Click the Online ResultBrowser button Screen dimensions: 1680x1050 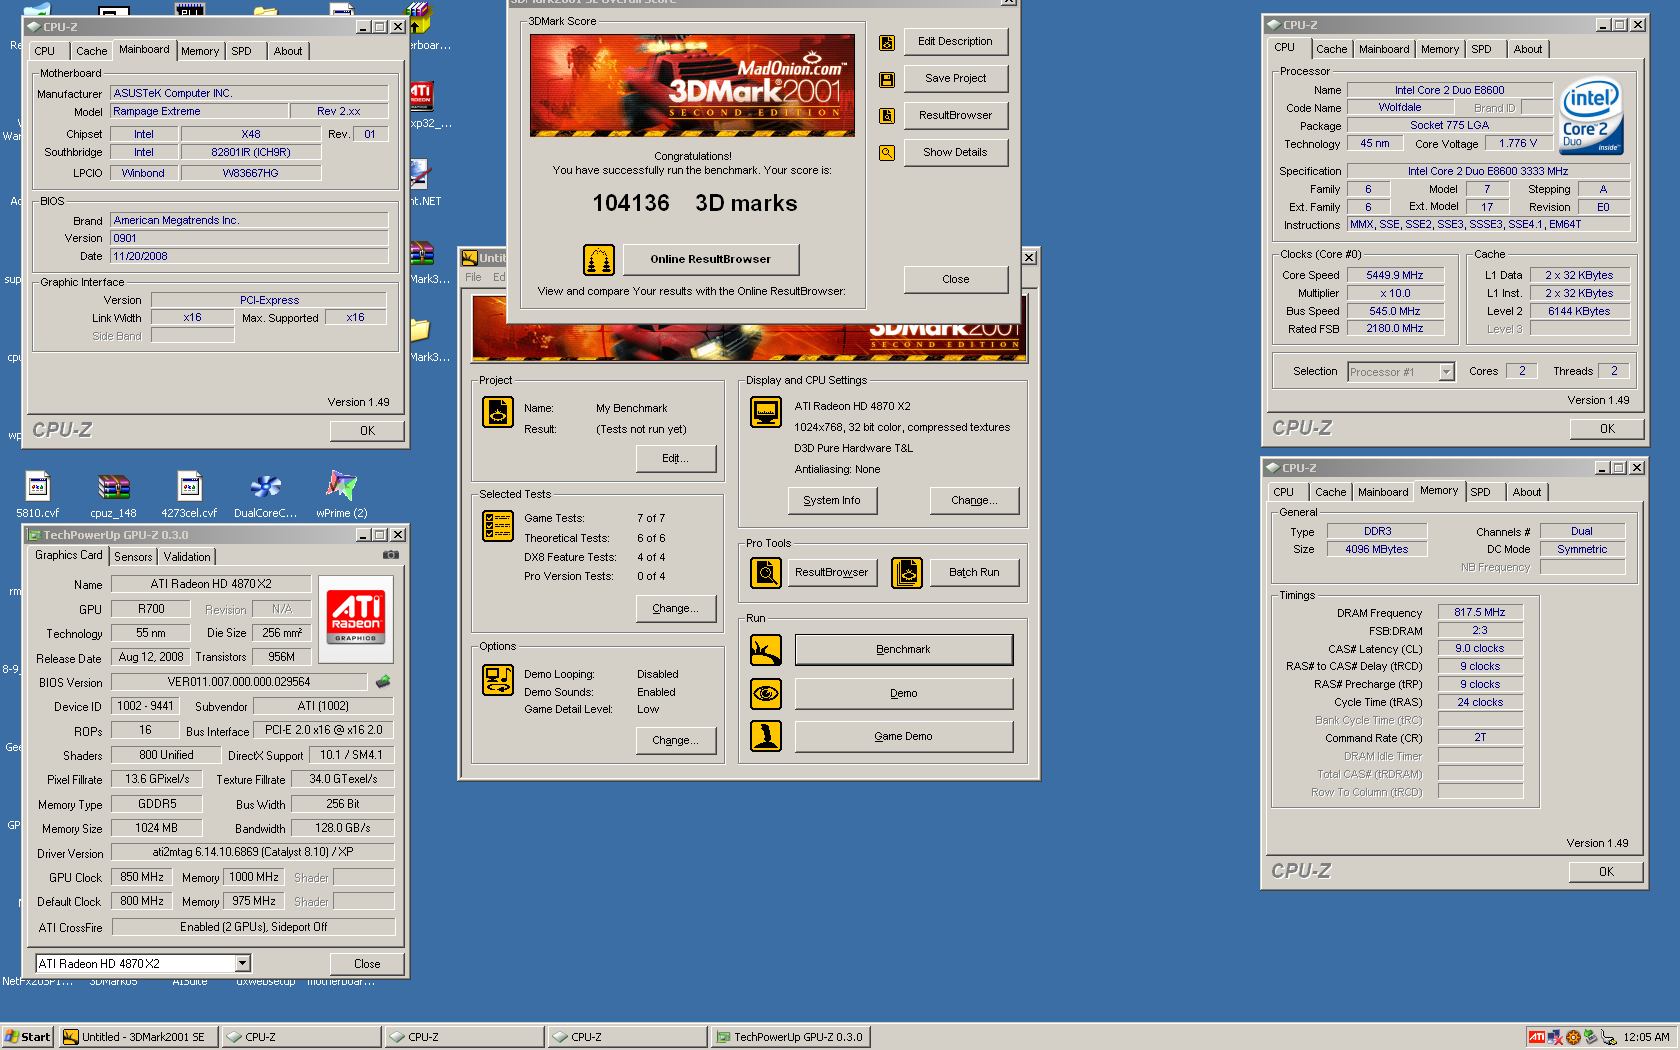click(711, 259)
